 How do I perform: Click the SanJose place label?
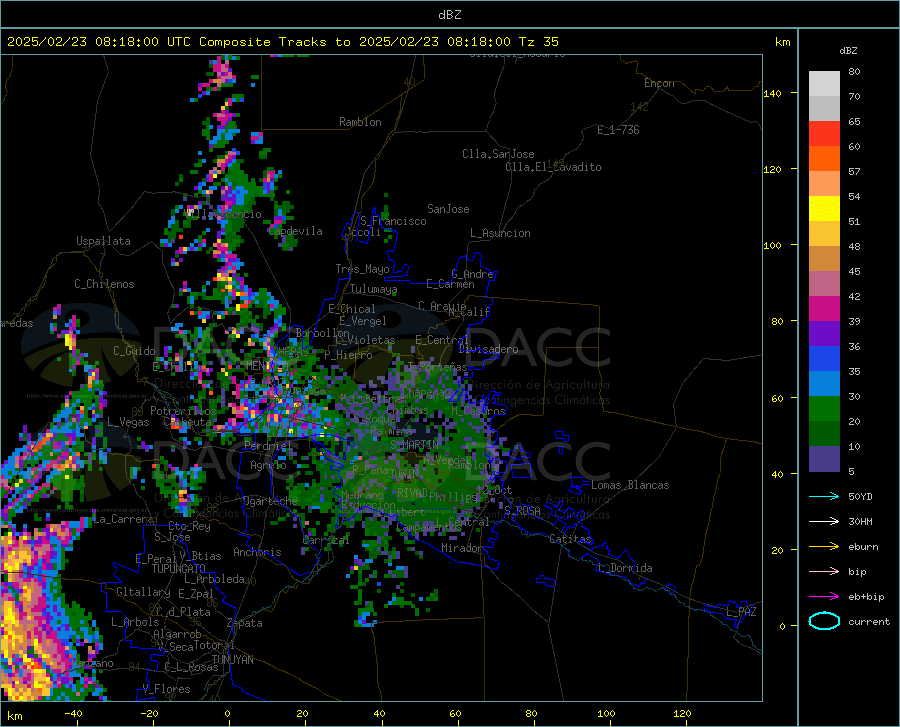point(448,209)
